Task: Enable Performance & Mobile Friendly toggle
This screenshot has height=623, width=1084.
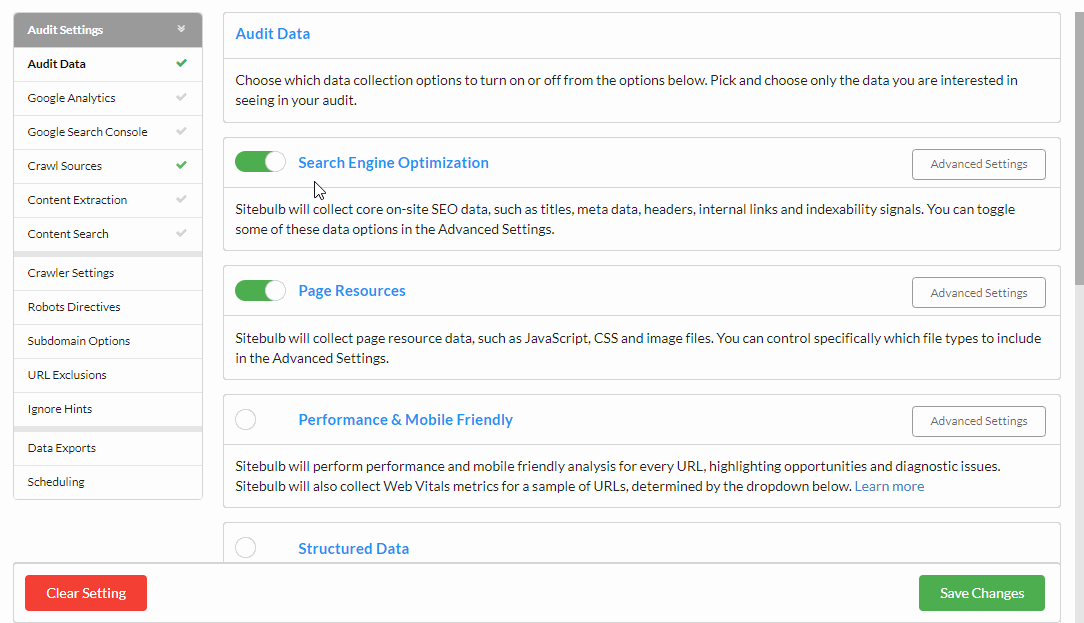Action: [245, 419]
